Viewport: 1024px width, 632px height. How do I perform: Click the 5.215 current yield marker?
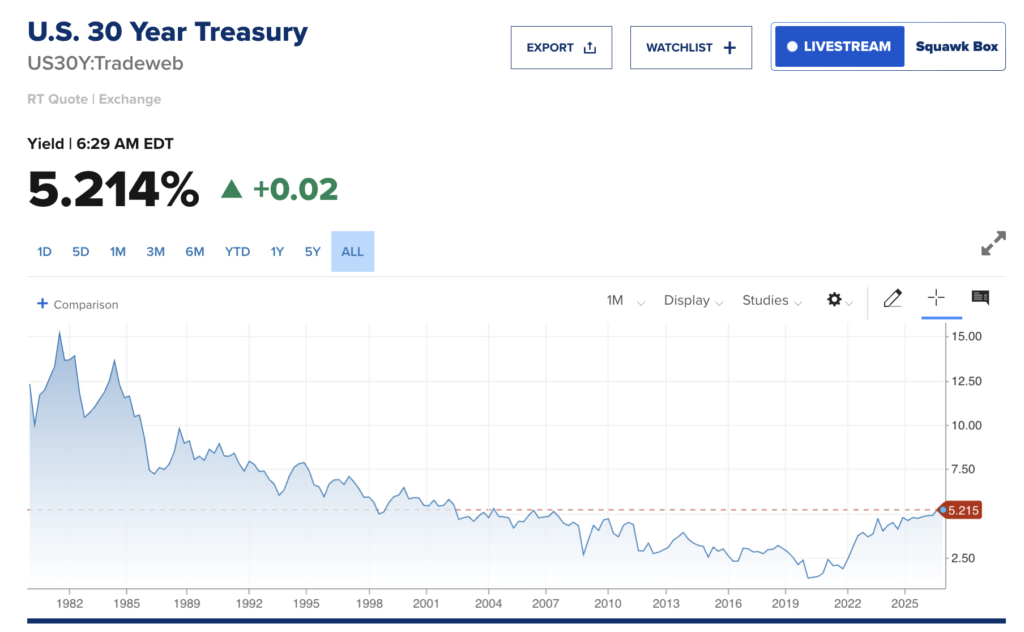pyautogui.click(x=960, y=511)
